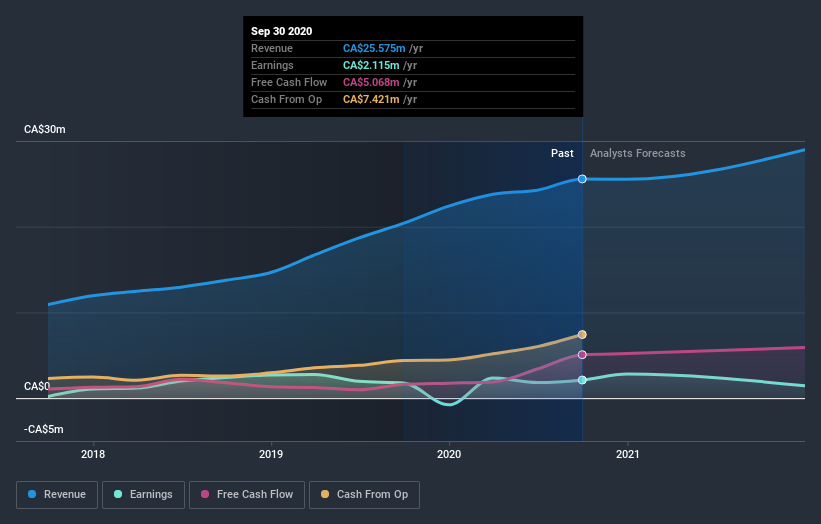Click the 2019 x-axis label
Image resolution: width=821 pixels, height=524 pixels.
point(271,454)
